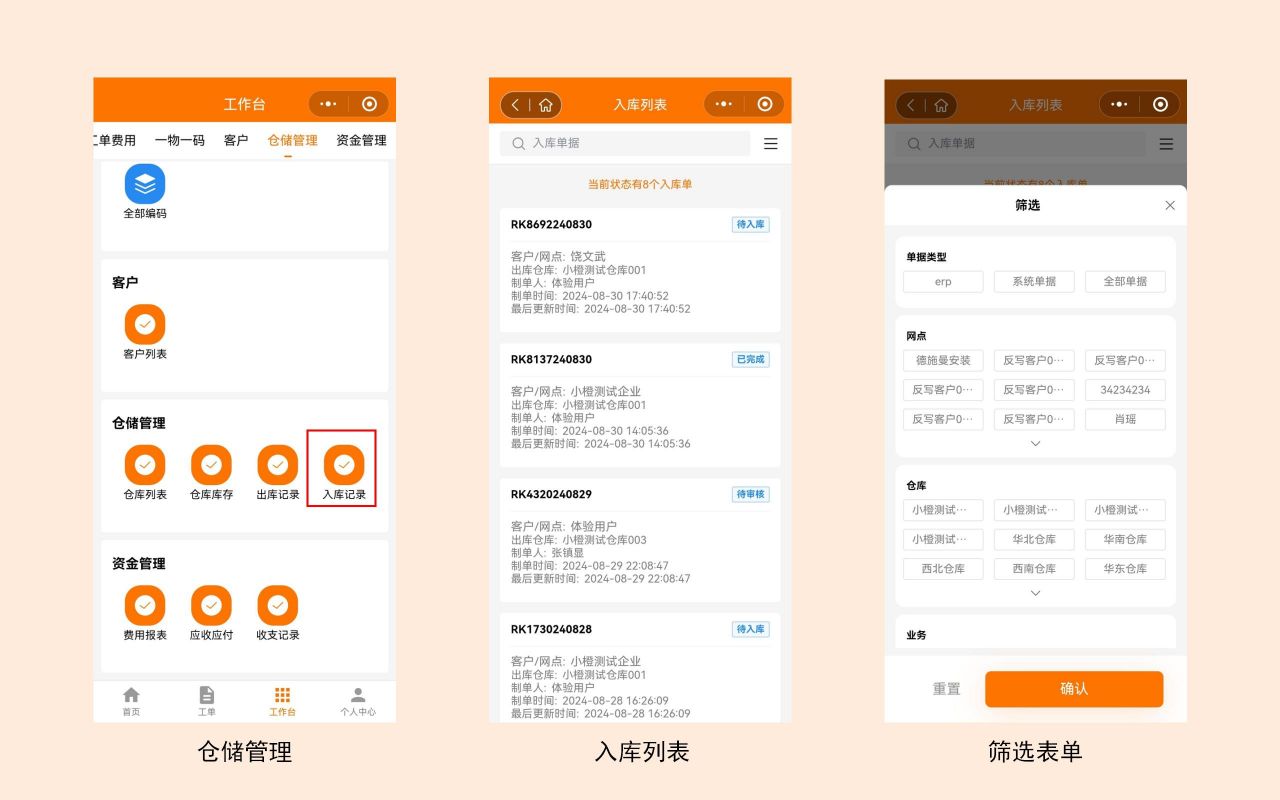Open the 入库记录 icon

[344, 465]
